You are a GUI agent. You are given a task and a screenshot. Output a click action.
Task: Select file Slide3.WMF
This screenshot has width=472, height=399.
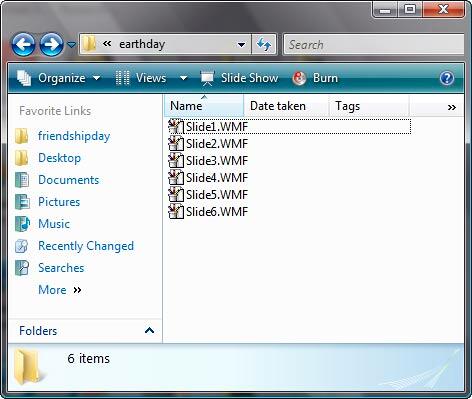point(217,161)
